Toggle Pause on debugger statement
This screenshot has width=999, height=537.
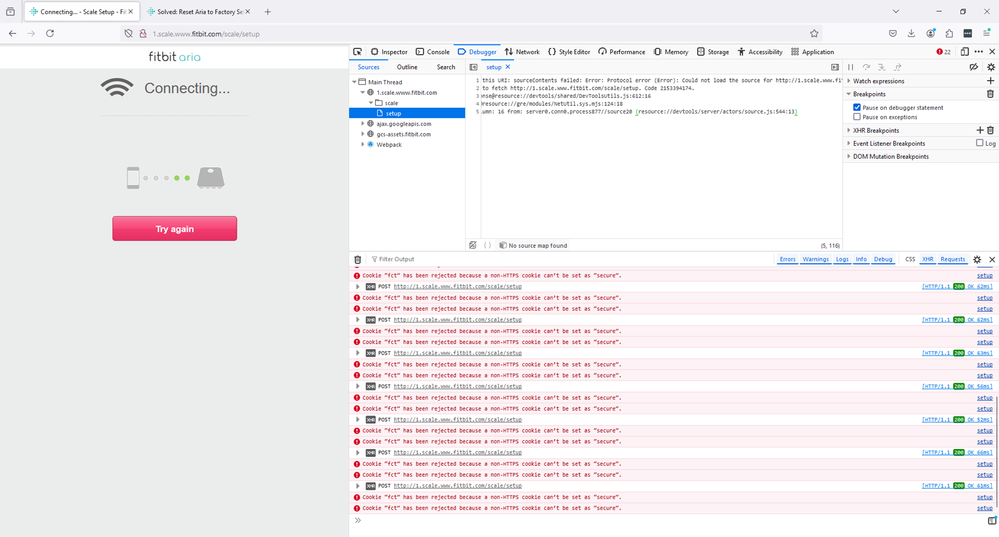click(x=857, y=108)
